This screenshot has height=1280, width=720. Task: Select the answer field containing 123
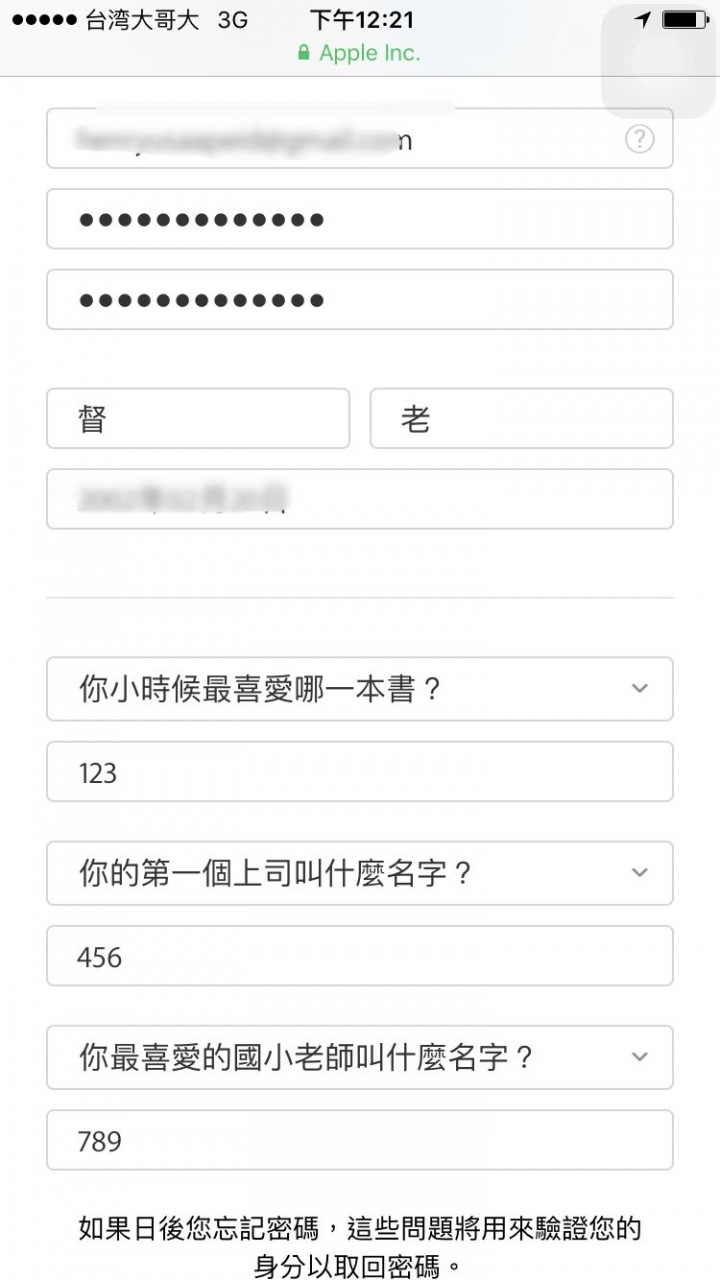[360, 771]
